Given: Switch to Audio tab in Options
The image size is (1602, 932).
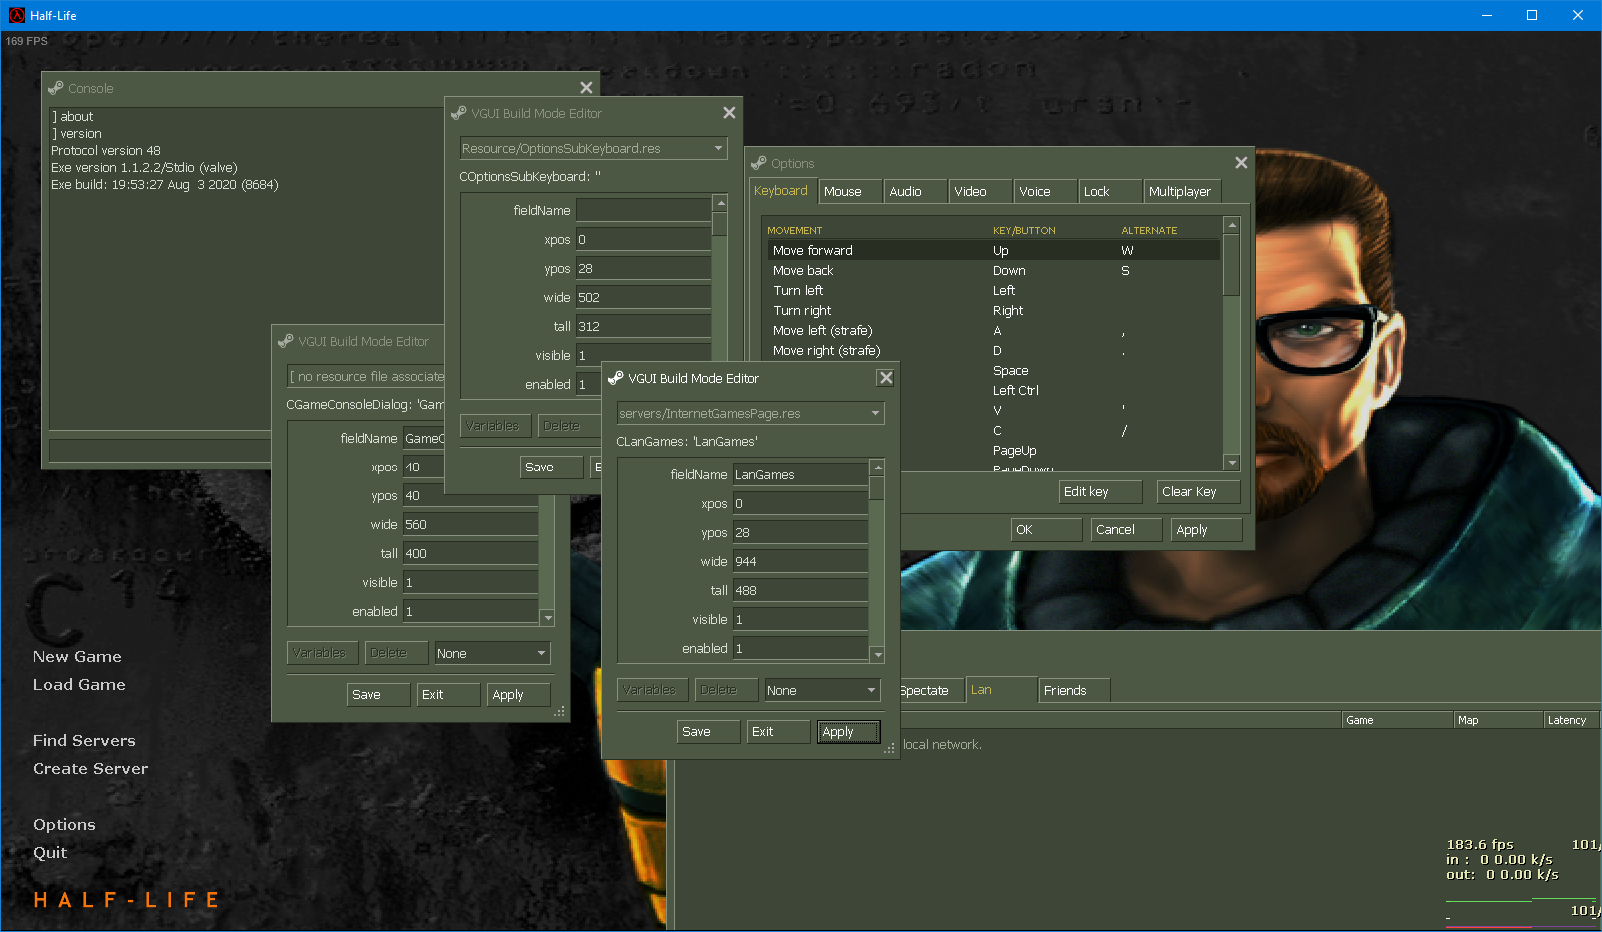Looking at the screenshot, I should click(x=915, y=191).
